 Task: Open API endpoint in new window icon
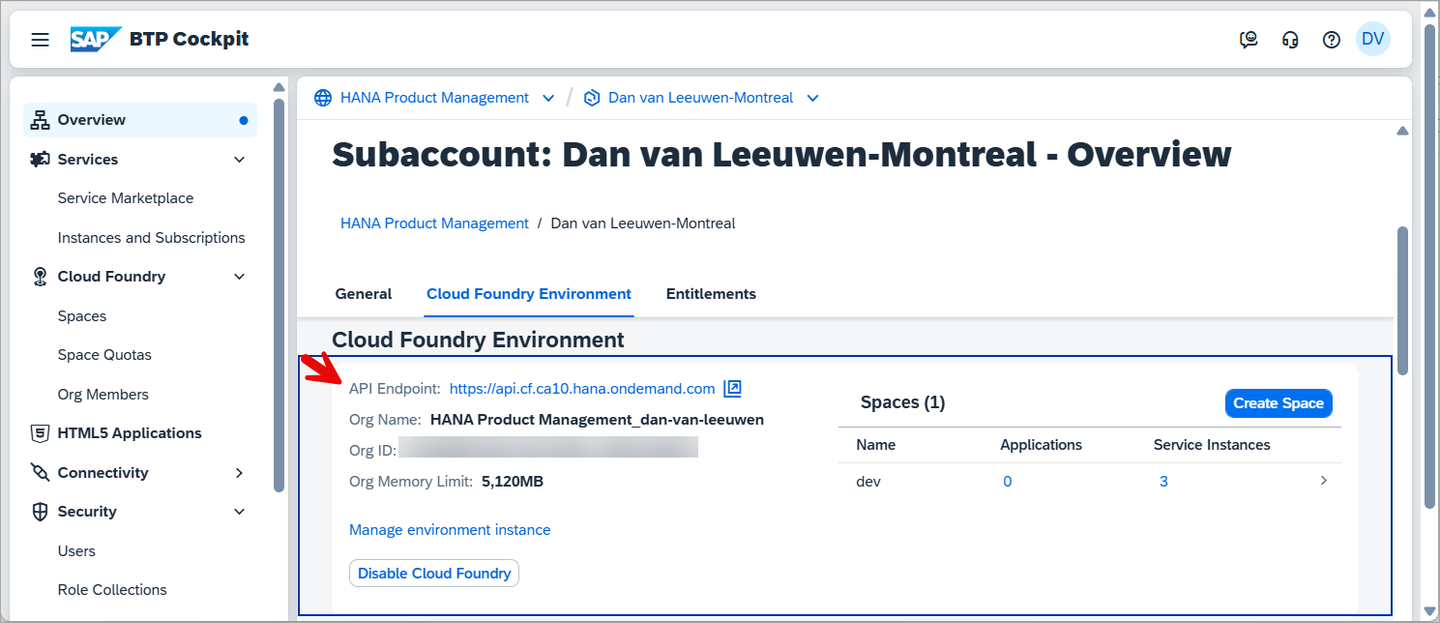coord(732,388)
